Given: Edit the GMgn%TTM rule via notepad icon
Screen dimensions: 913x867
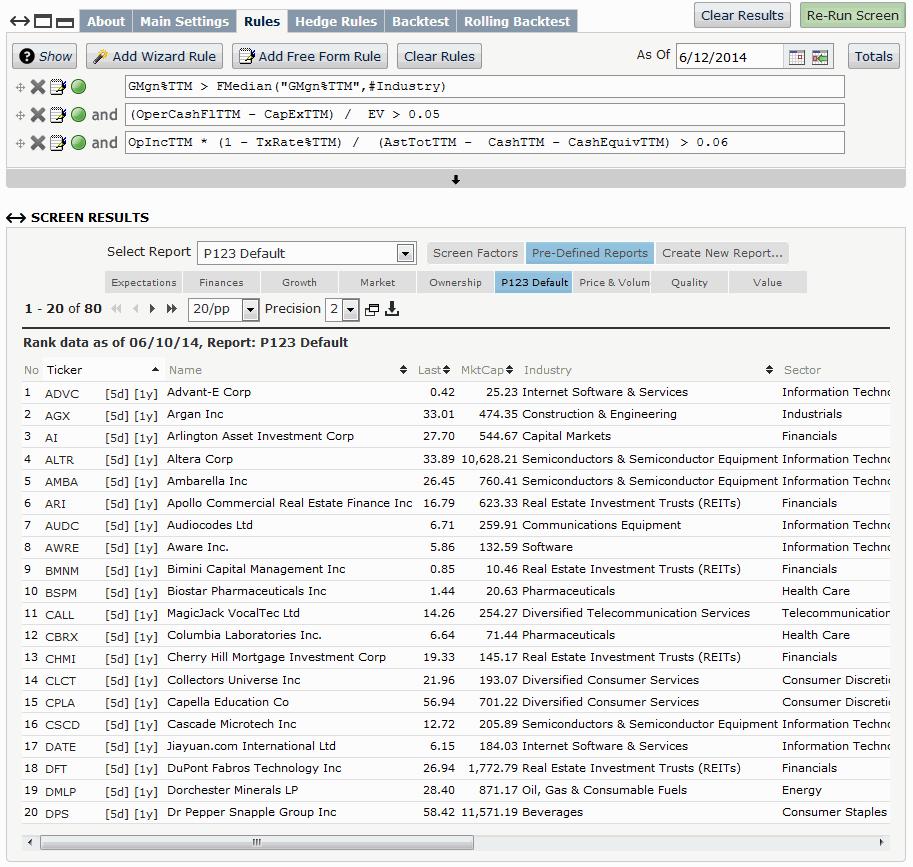Looking at the screenshot, I should coord(58,87).
